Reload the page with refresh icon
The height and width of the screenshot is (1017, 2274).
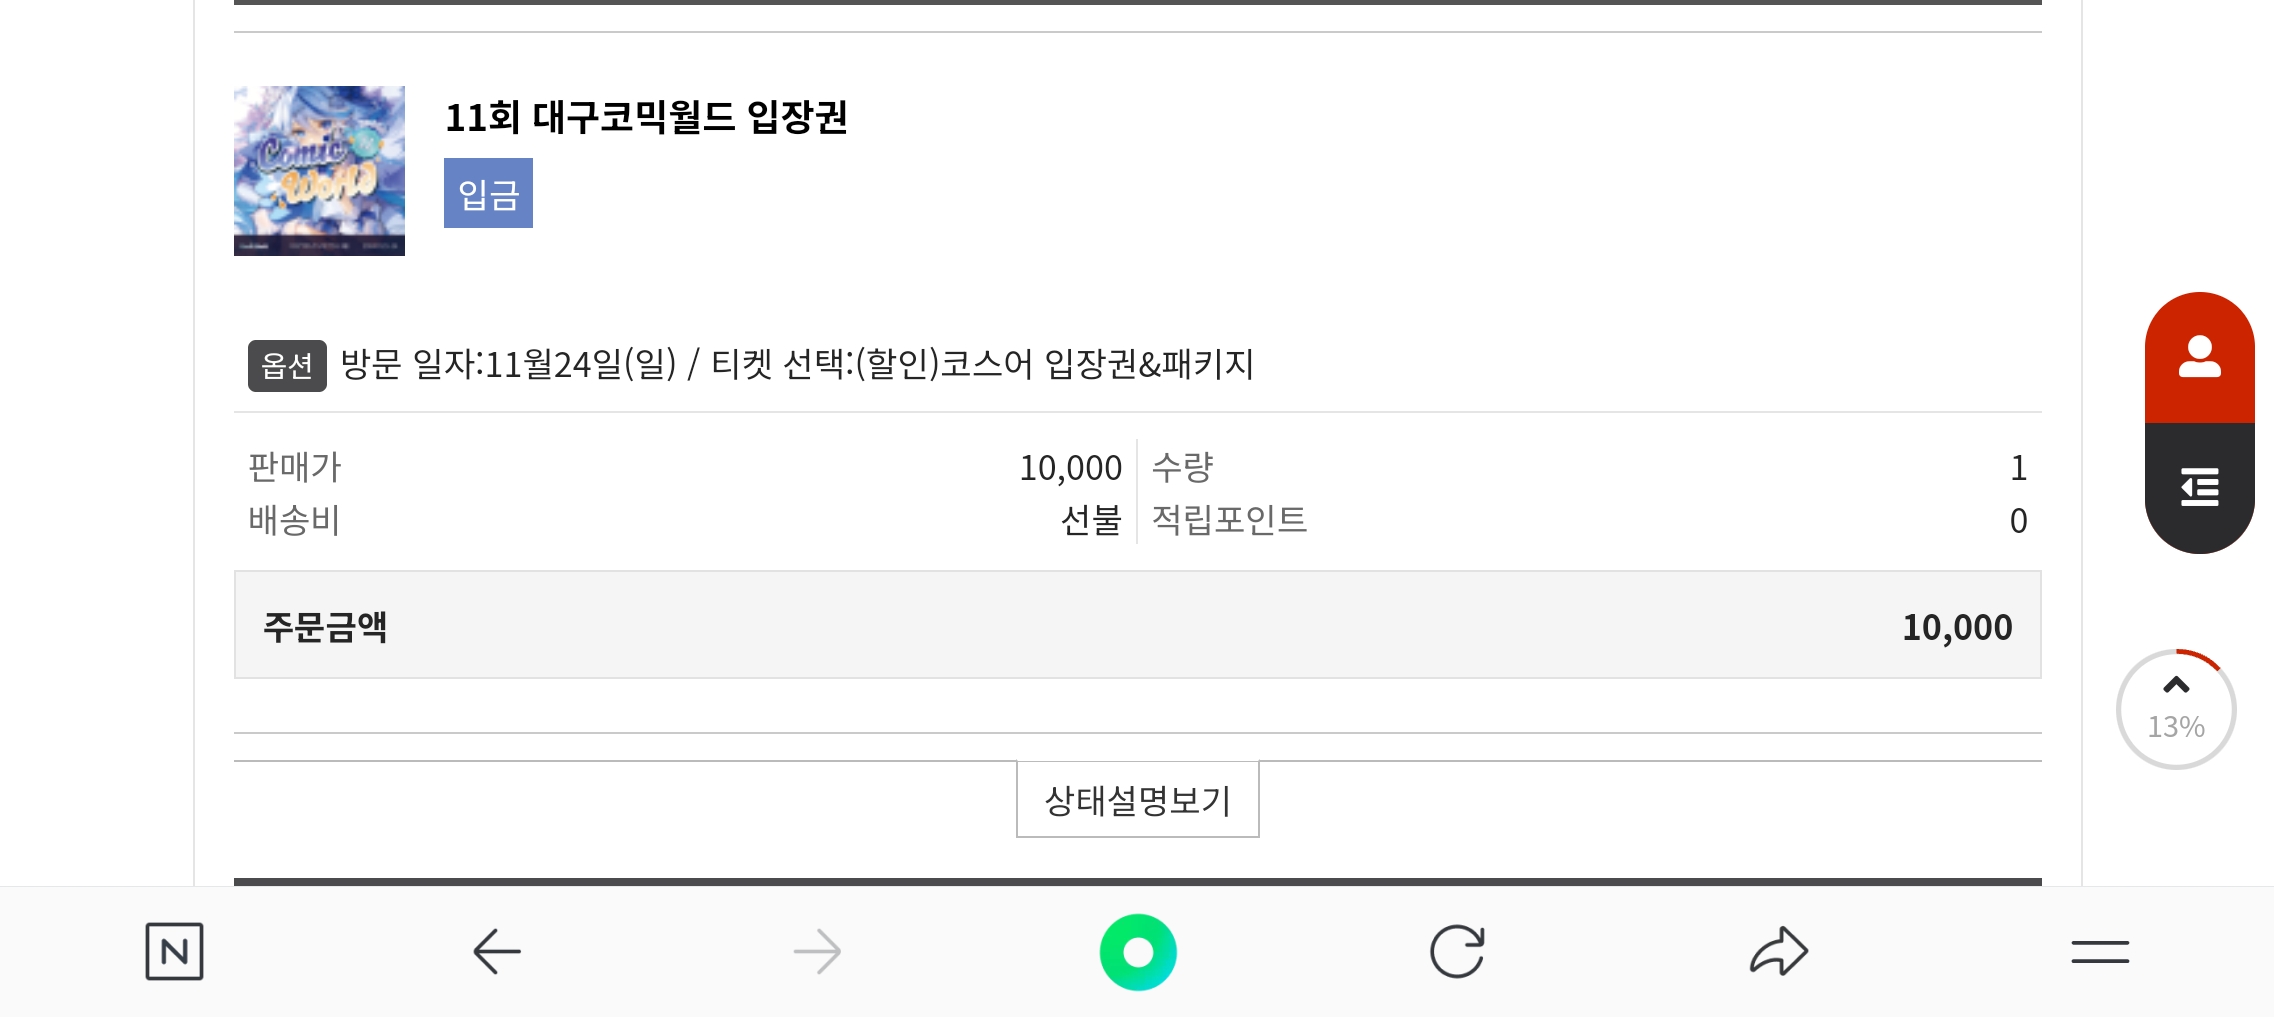(x=1457, y=951)
